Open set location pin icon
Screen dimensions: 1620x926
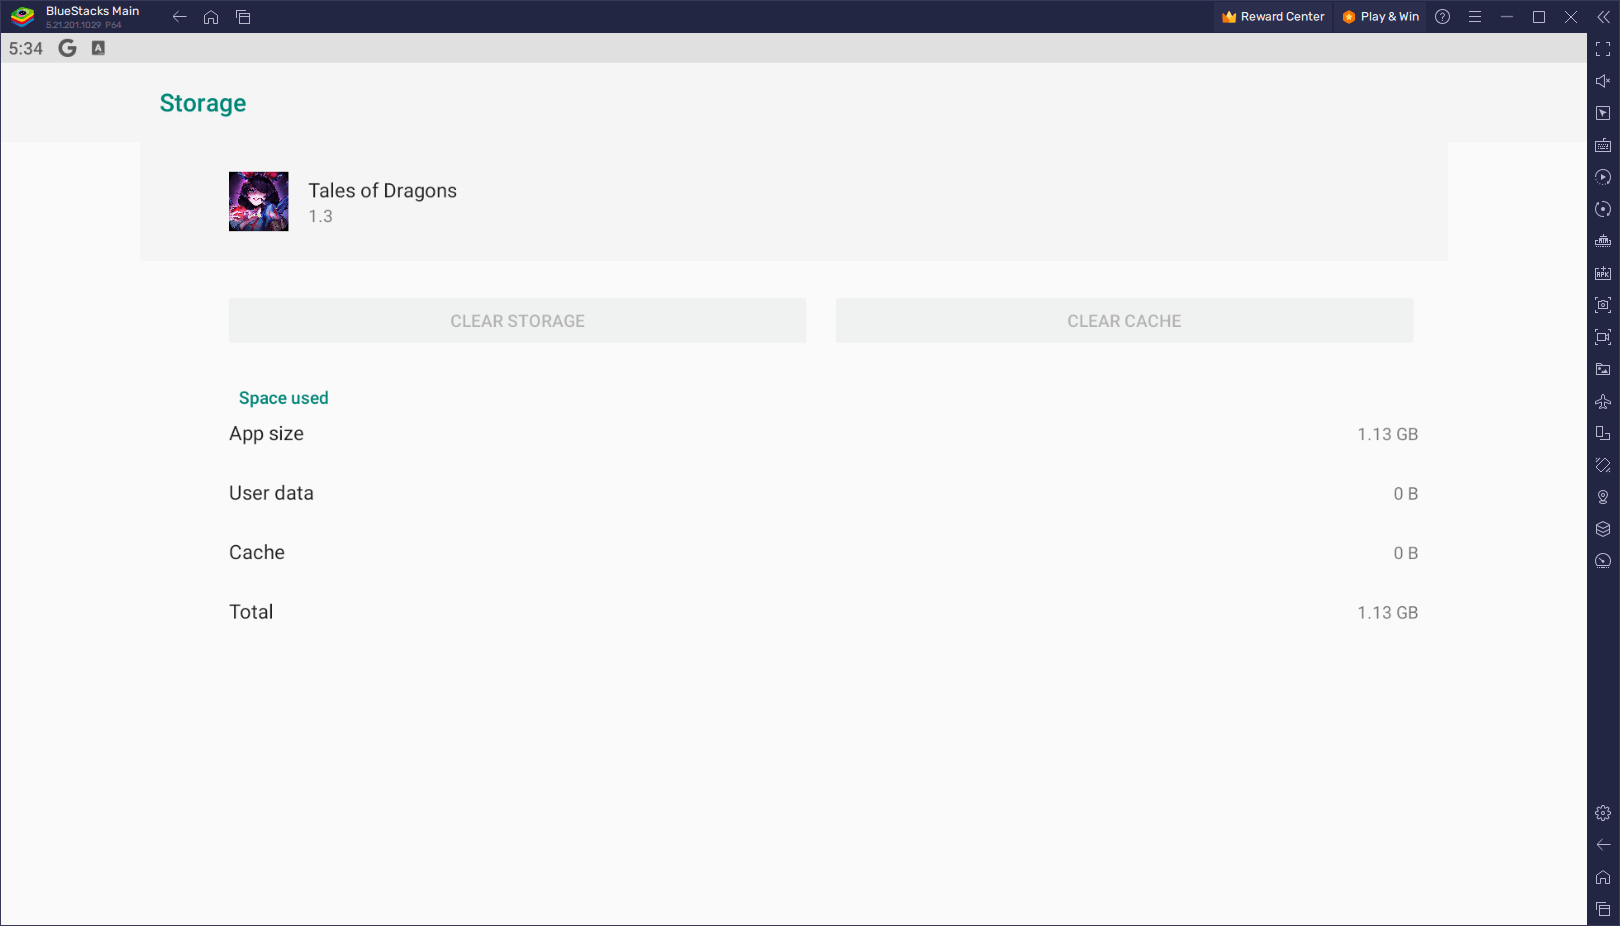point(1603,497)
